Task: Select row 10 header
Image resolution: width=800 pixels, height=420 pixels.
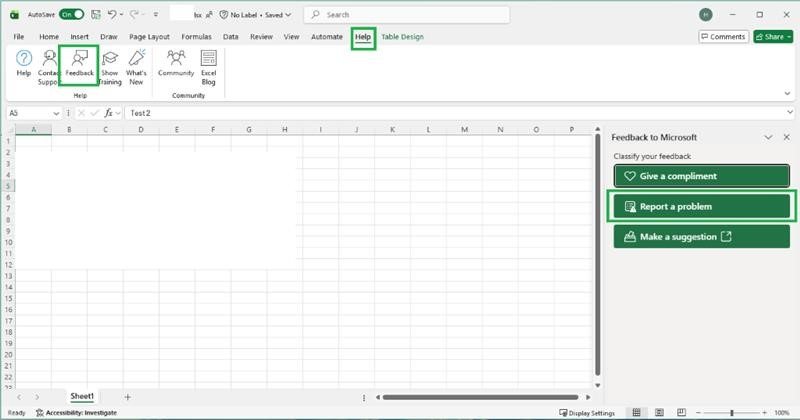Action: pyautogui.click(x=8, y=242)
